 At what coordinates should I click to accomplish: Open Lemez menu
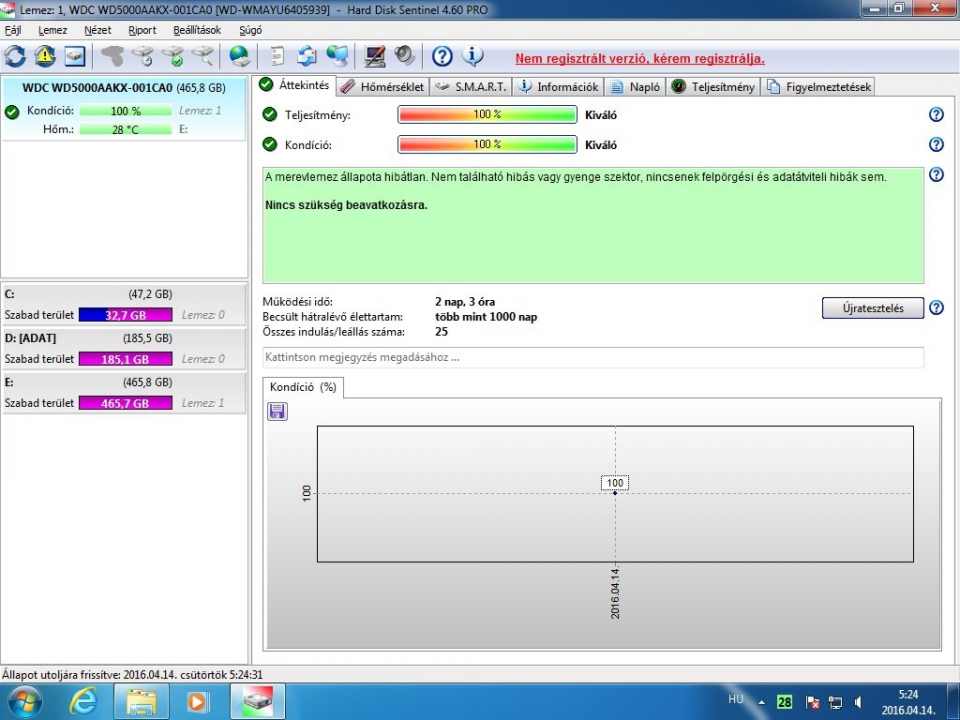(x=53, y=30)
